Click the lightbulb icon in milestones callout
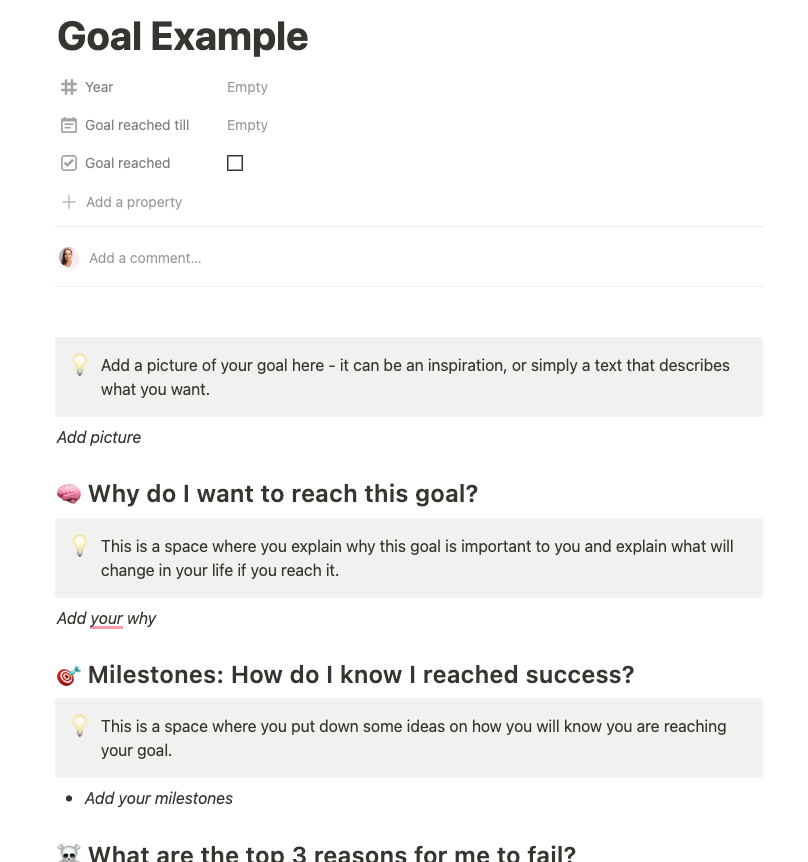This screenshot has height=862, width=808. point(80,727)
